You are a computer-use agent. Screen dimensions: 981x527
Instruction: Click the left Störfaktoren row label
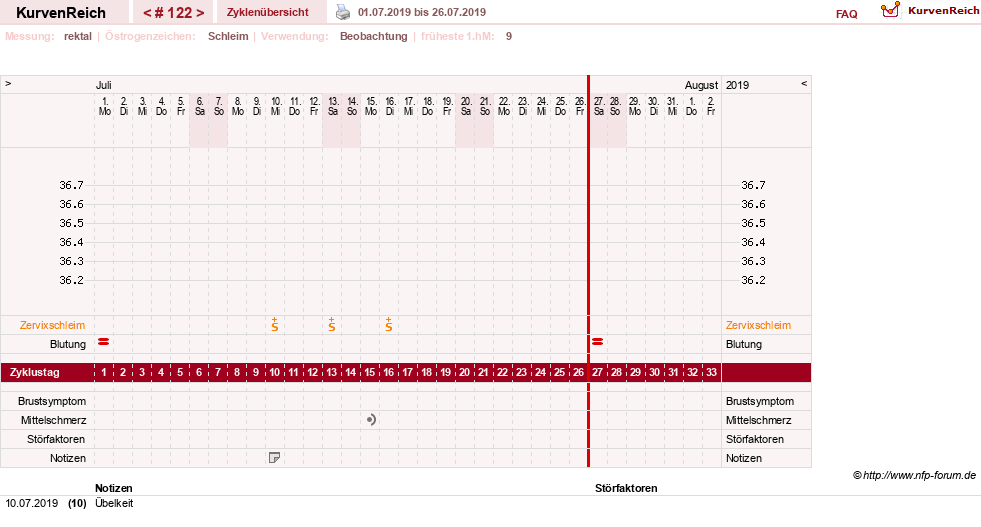point(55,439)
